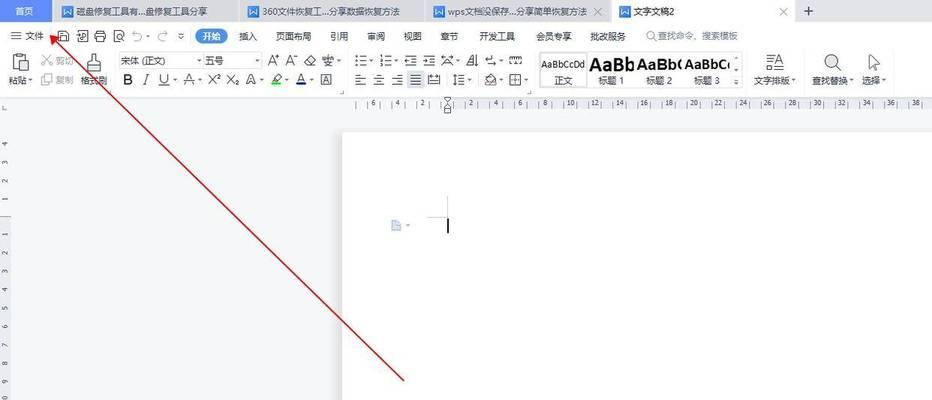Click the text effects outlined A icon
This screenshot has height=400, width=932.
coord(251,80)
